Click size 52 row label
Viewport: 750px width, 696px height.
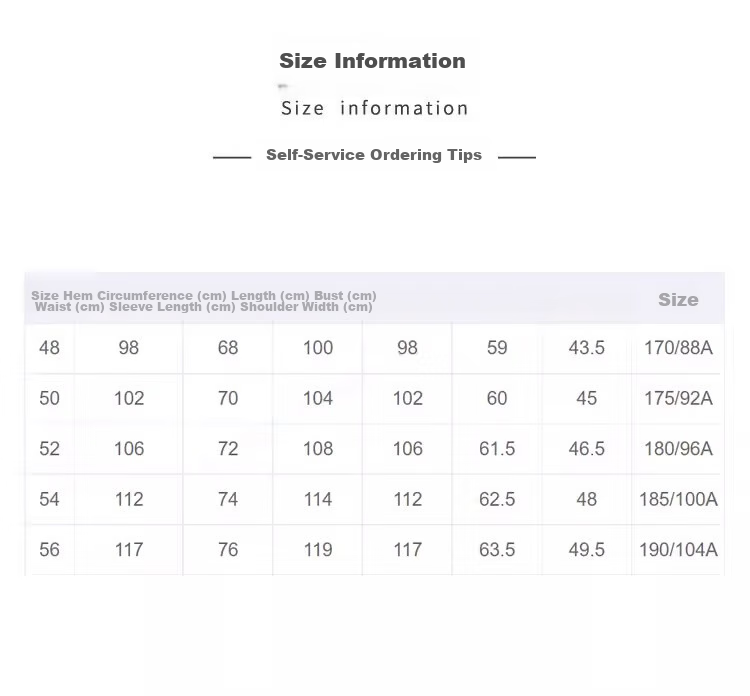(49, 449)
